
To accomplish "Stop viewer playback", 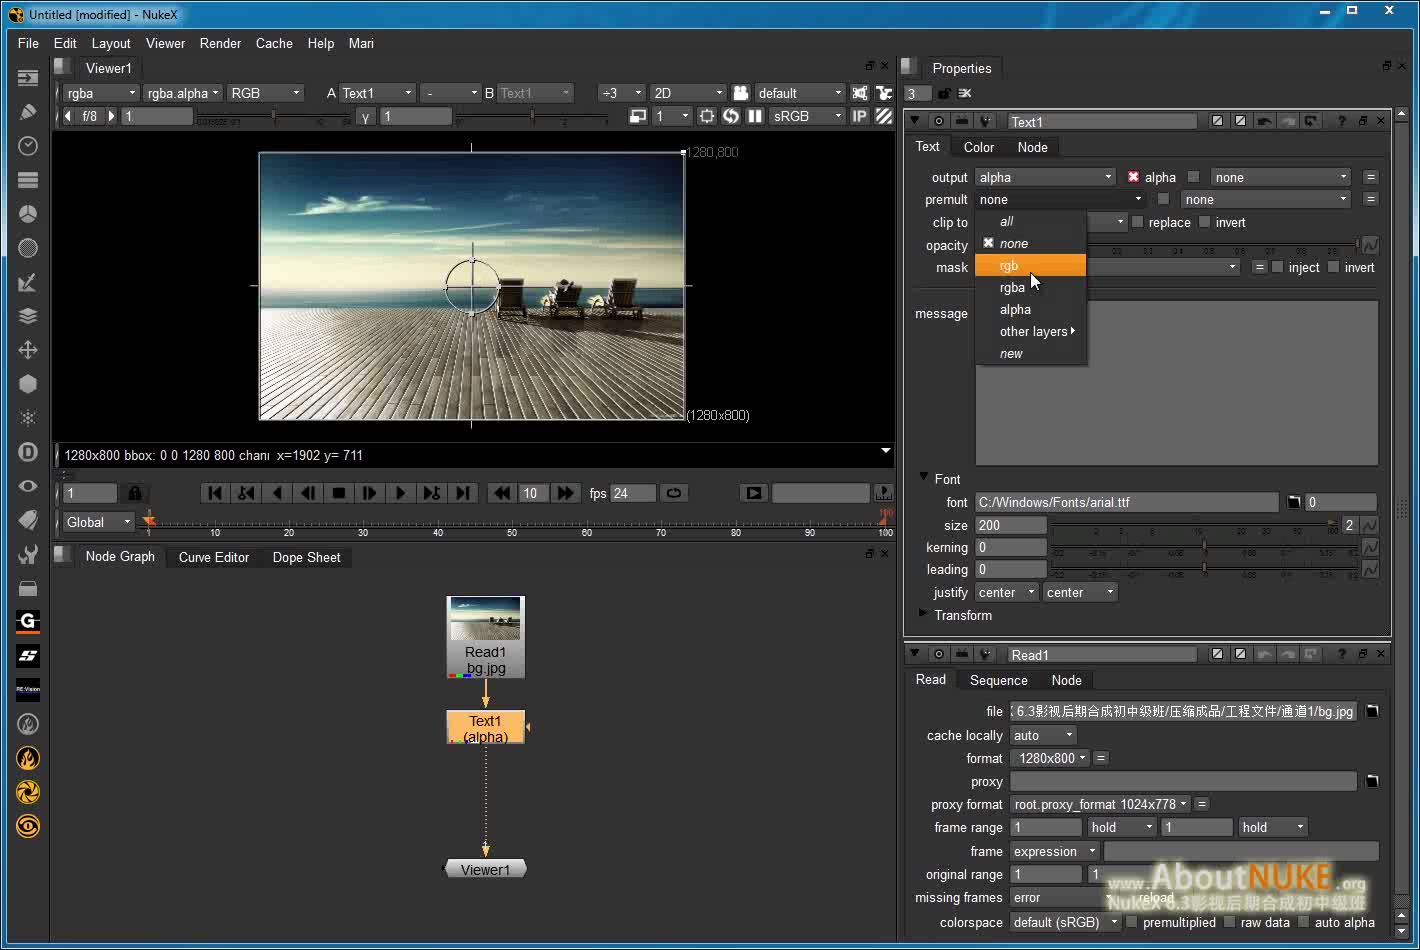I will [x=339, y=493].
